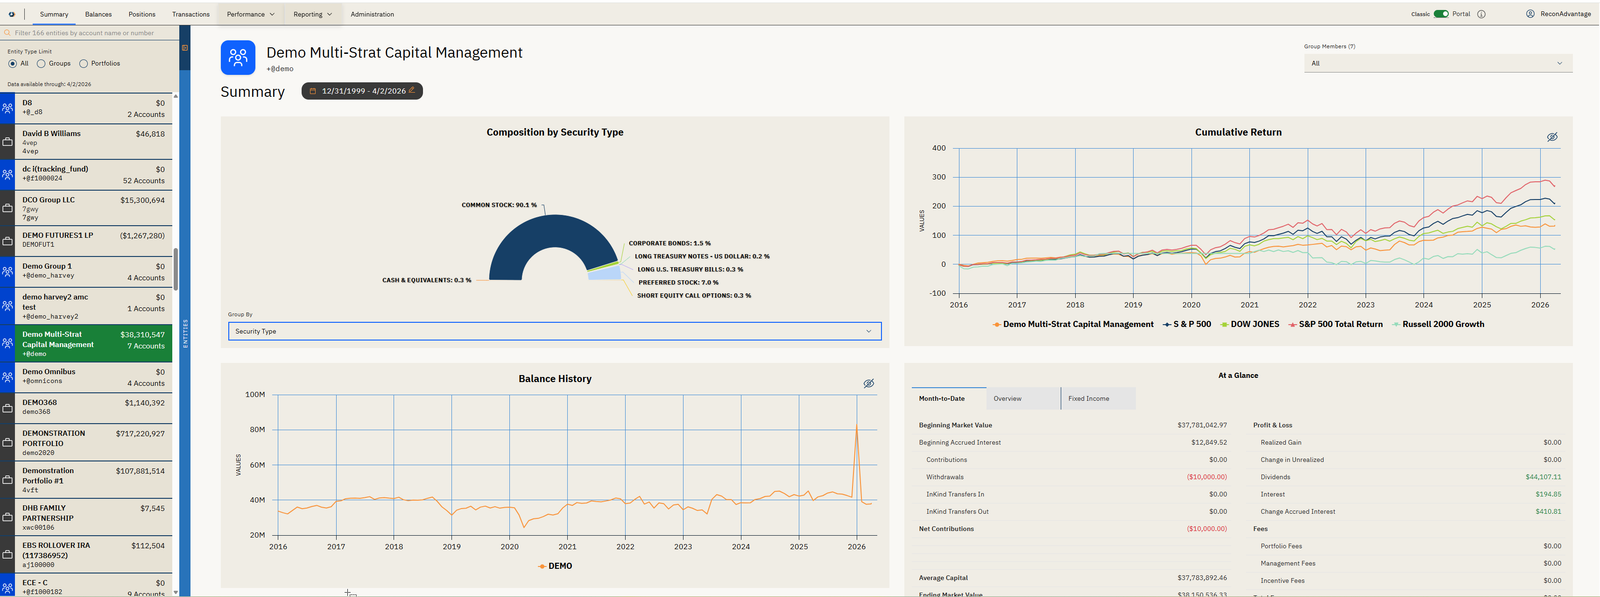Select the Demo Group 1 entity
1600x597 pixels.
pos(86,271)
